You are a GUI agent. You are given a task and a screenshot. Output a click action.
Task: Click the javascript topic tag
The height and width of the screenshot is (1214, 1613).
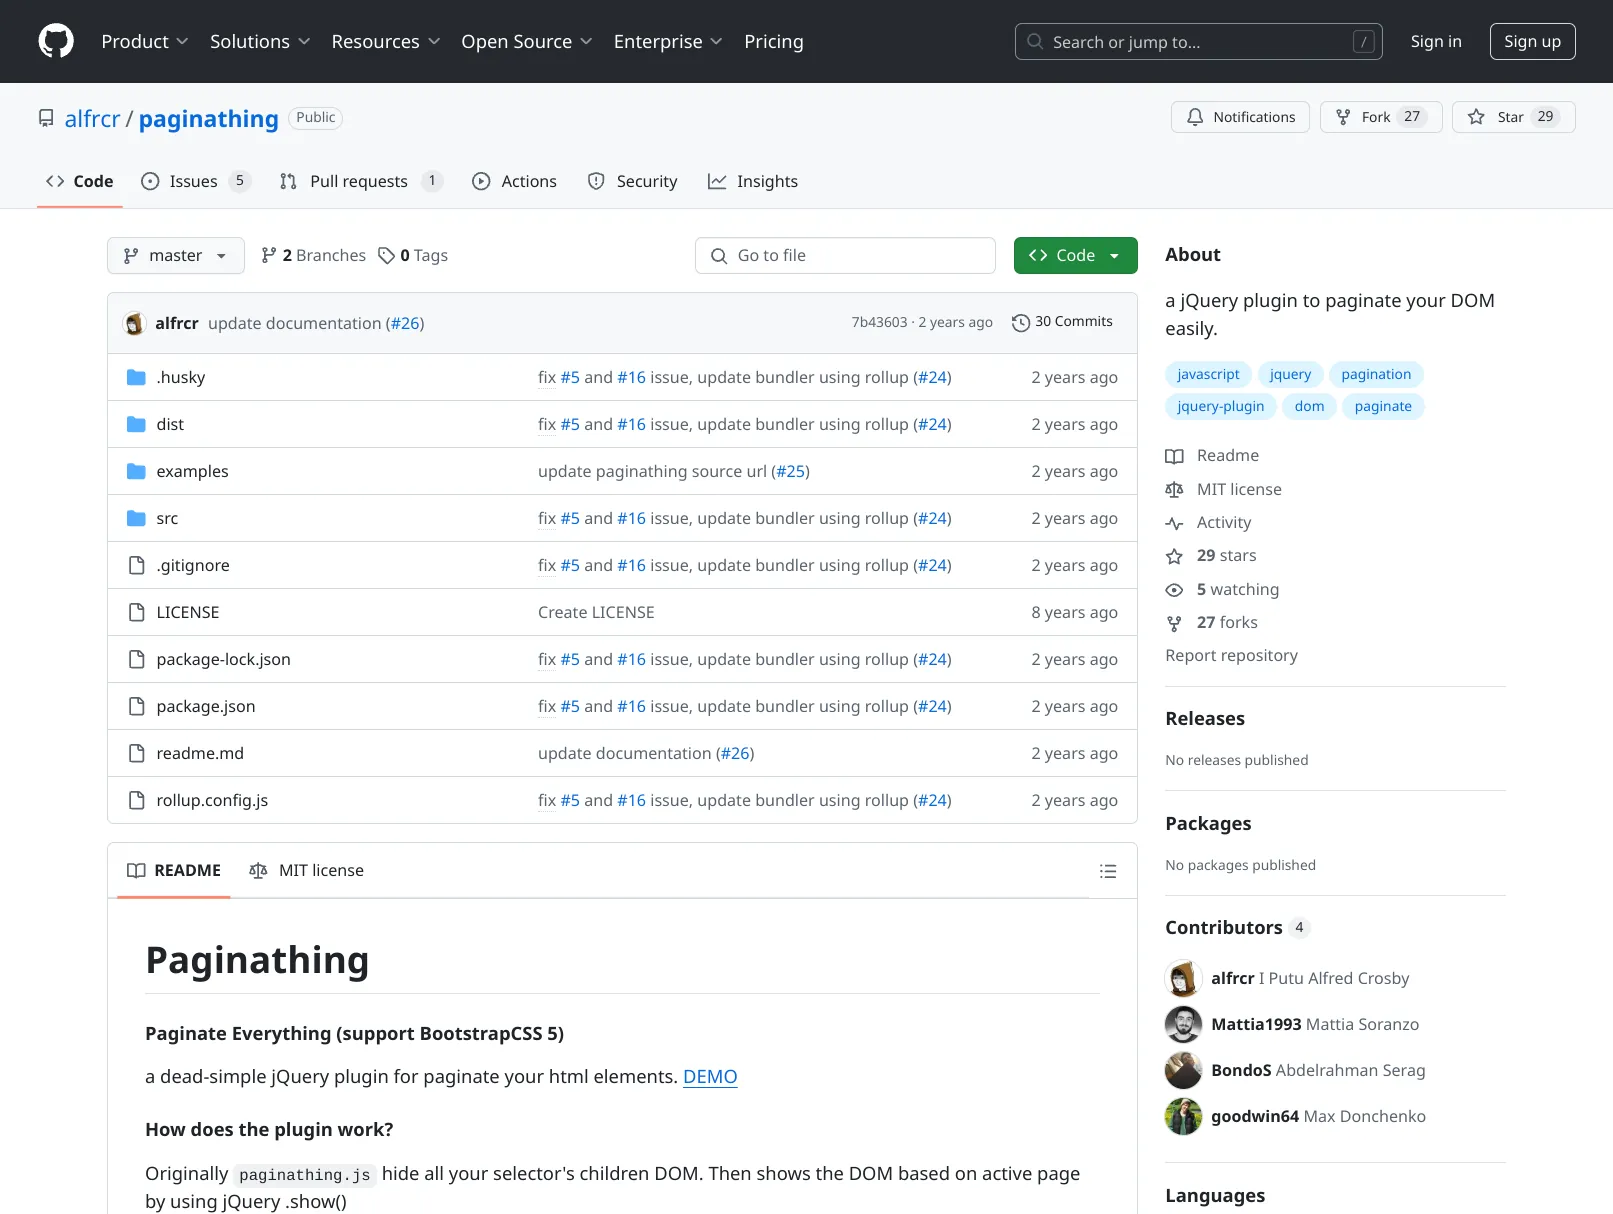click(1208, 374)
